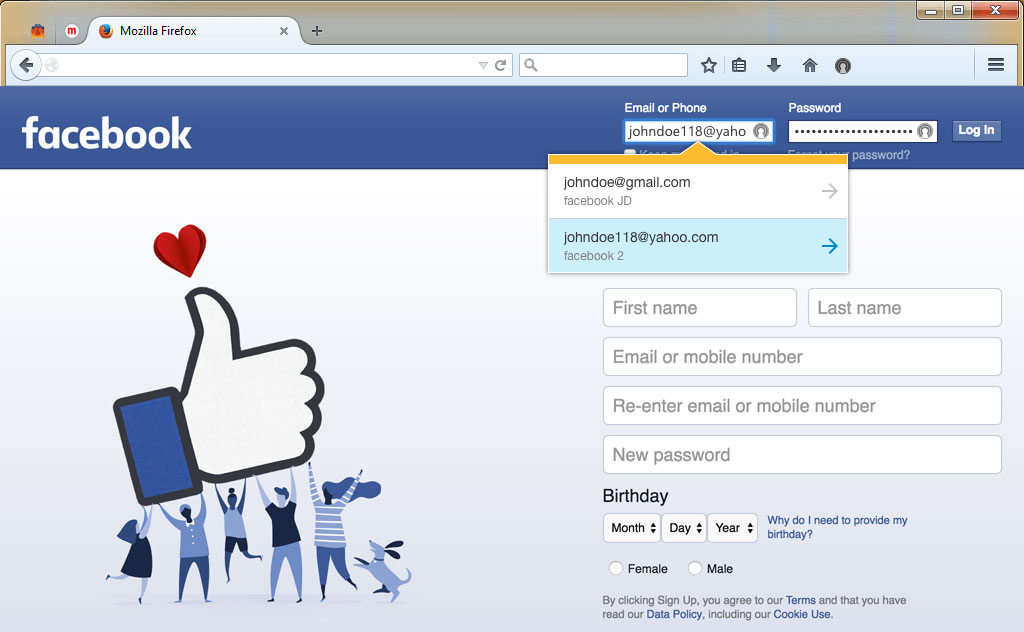
Task: Reload the page with the refresh icon
Action: (500, 65)
